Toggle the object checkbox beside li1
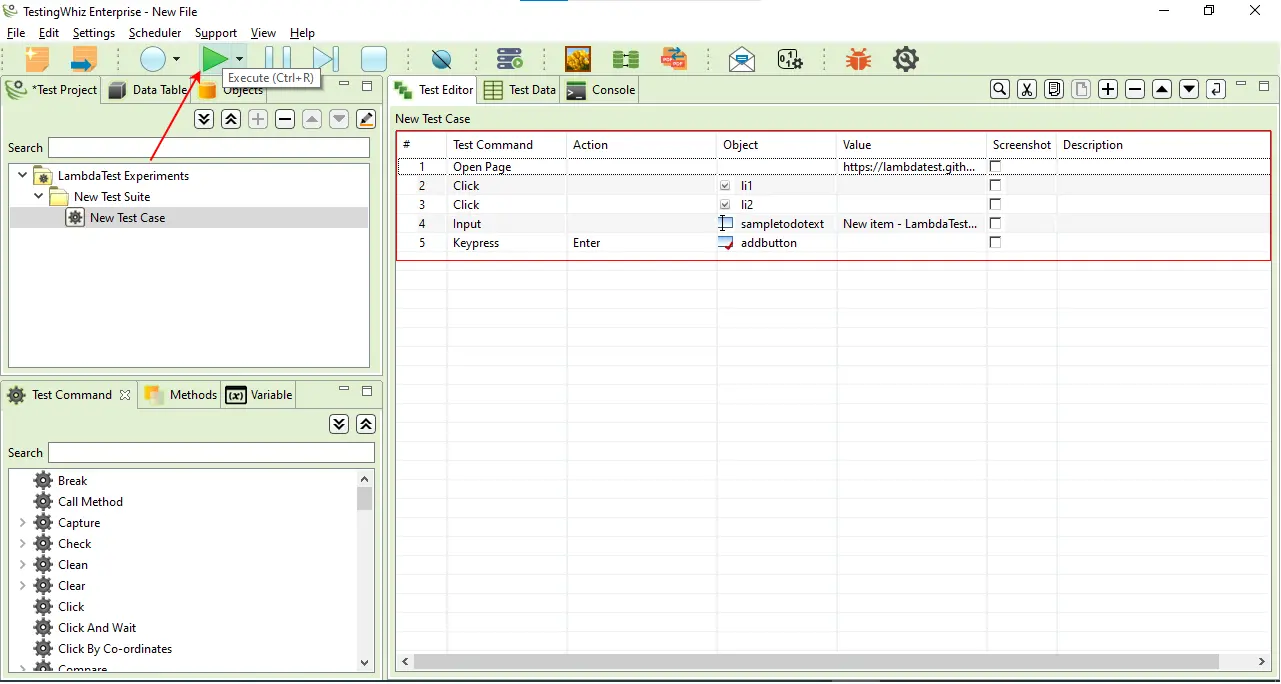1281x684 pixels. tap(725, 185)
